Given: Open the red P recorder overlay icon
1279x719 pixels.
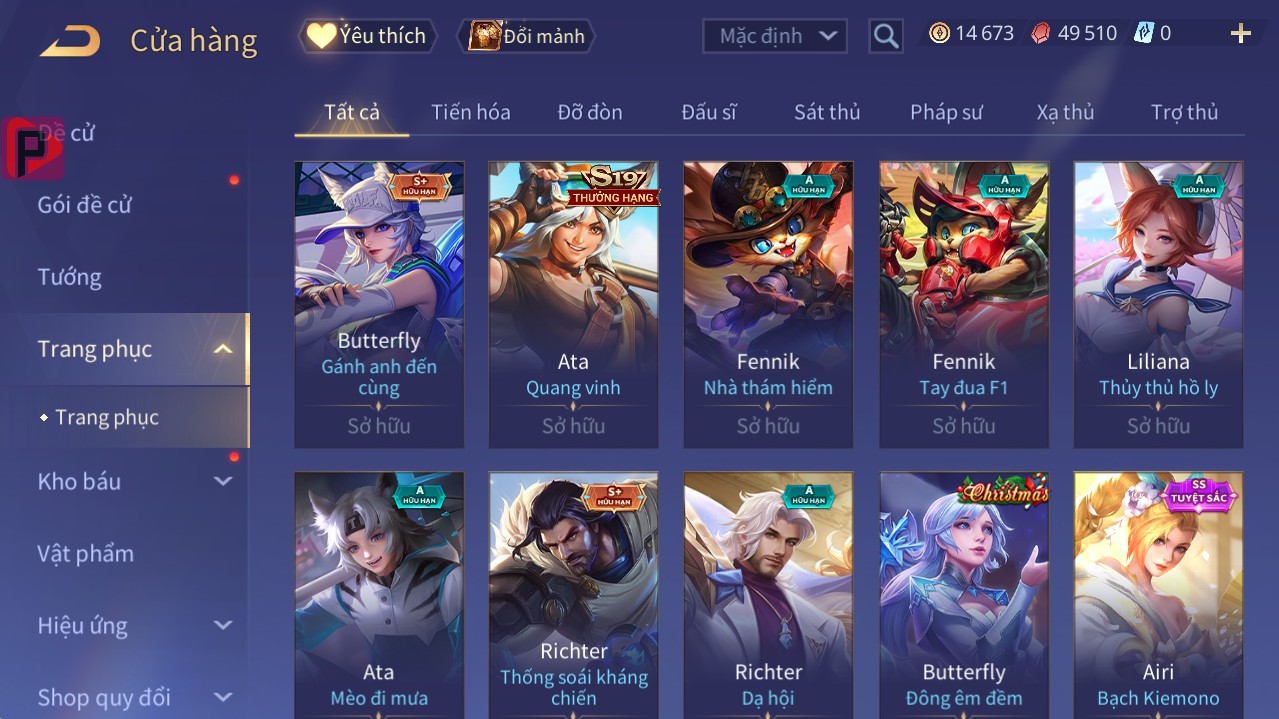Looking at the screenshot, I should [x=33, y=148].
